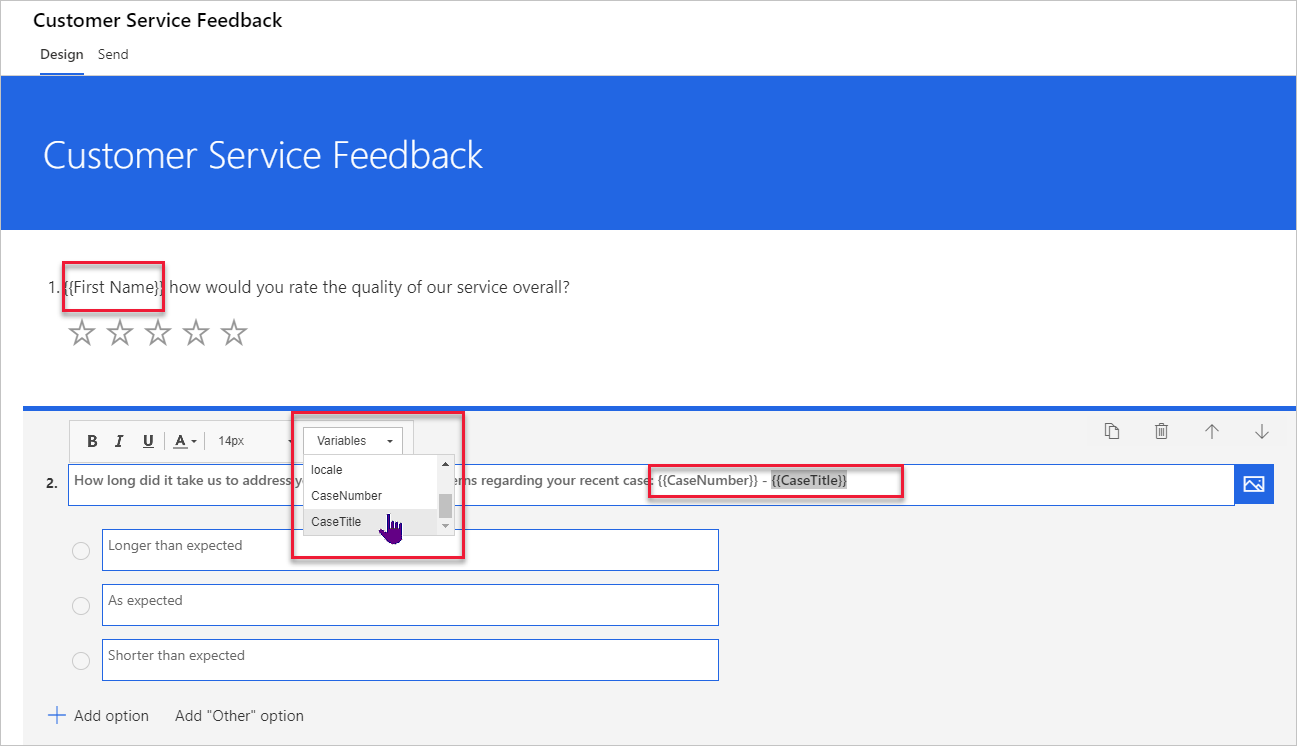Switch to the Design tab
Screen dimensions: 1297x746
[x=62, y=54]
